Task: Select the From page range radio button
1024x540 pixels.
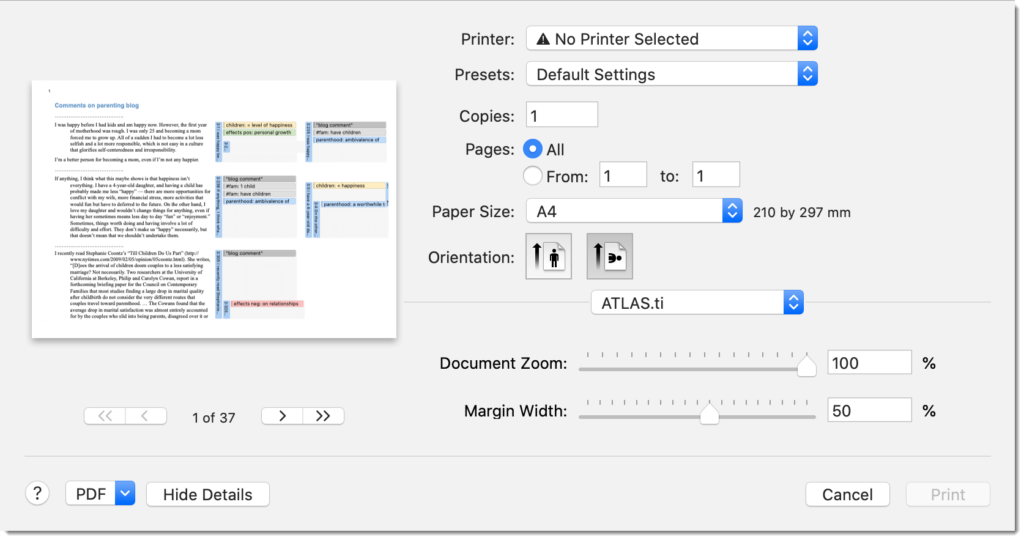Action: click(x=533, y=176)
